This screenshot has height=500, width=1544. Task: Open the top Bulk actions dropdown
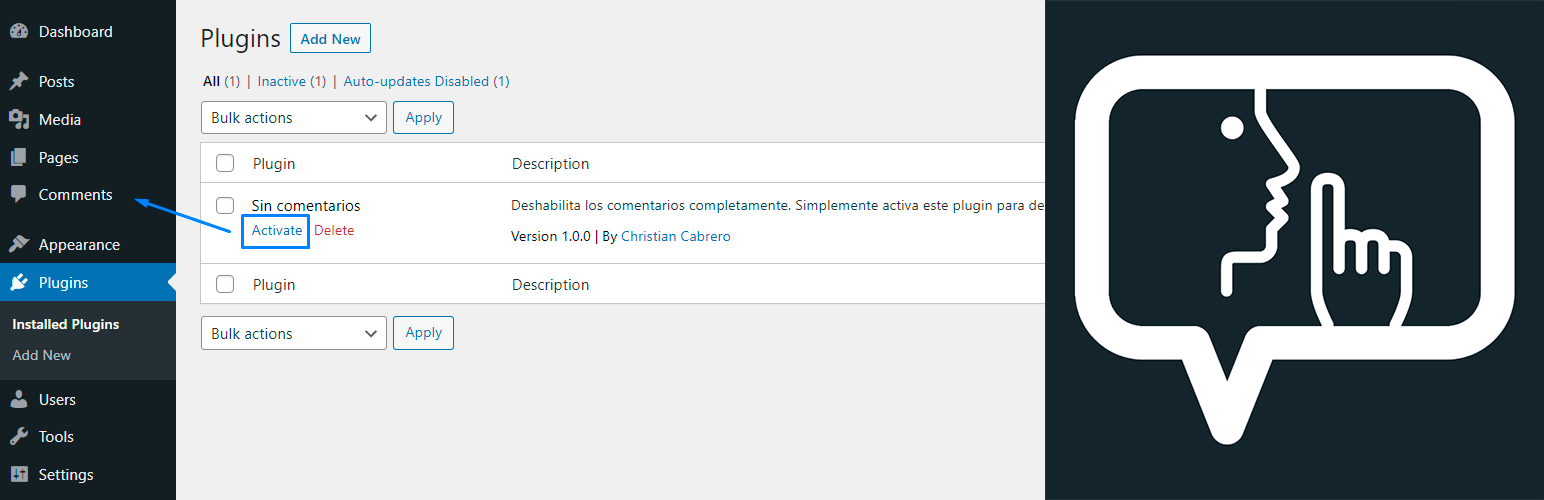pos(293,118)
